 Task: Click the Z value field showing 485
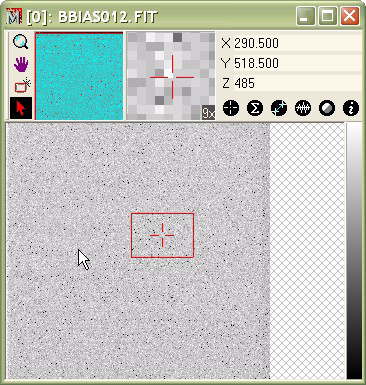(x=297, y=83)
